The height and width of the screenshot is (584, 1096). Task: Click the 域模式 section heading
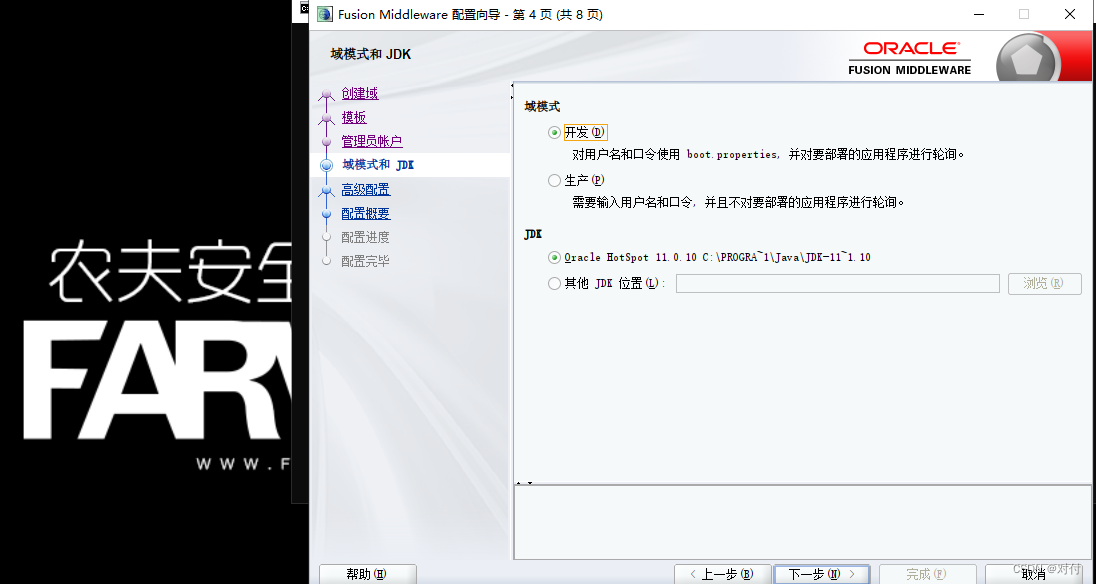point(542,107)
